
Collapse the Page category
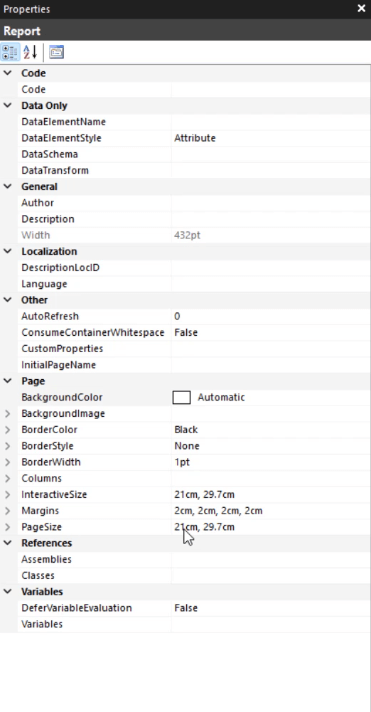[8, 381]
